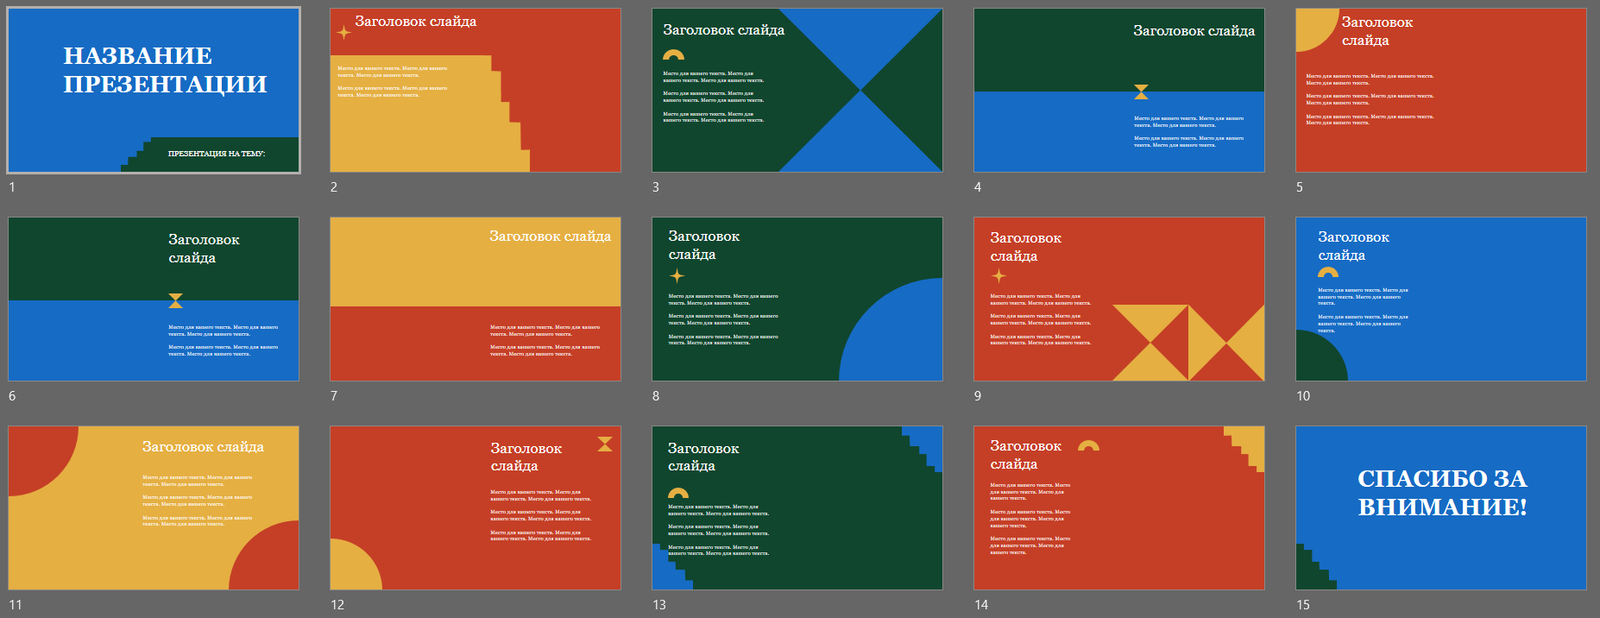This screenshot has width=1600, height=618.
Task: Click the 'ПРЕЗЕНТАЦИЯ НА ТЕМУ:' subtitle on slide 1
Action: coord(216,154)
